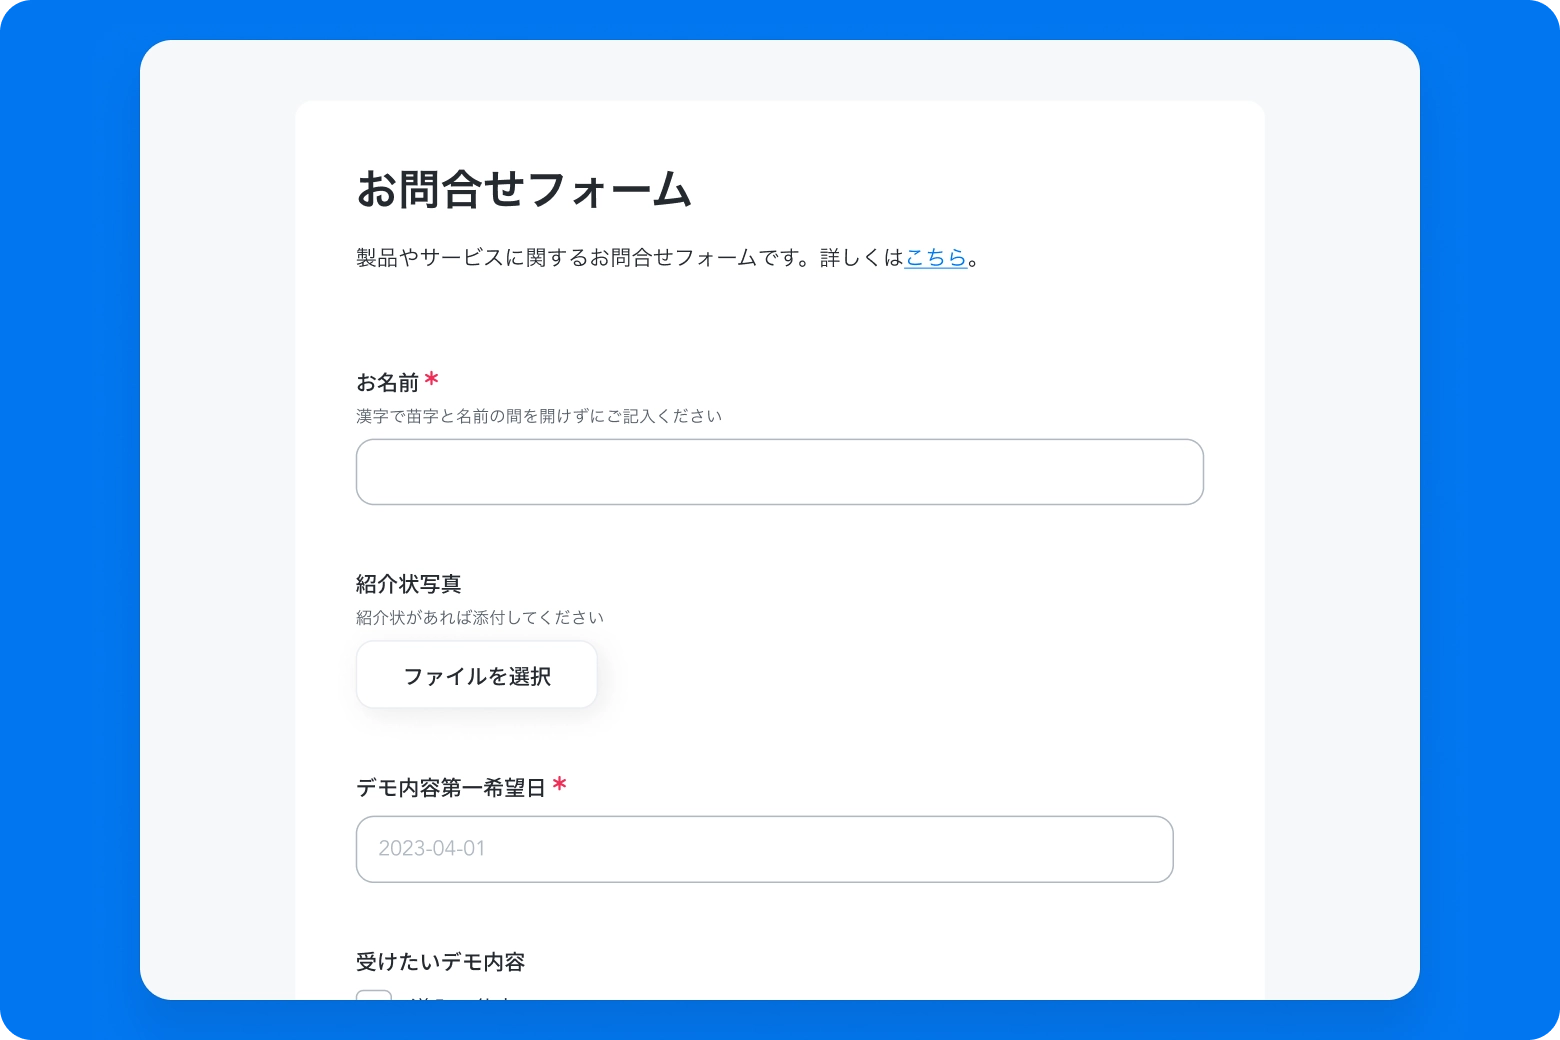Click the お名前 text input field

coord(779,472)
